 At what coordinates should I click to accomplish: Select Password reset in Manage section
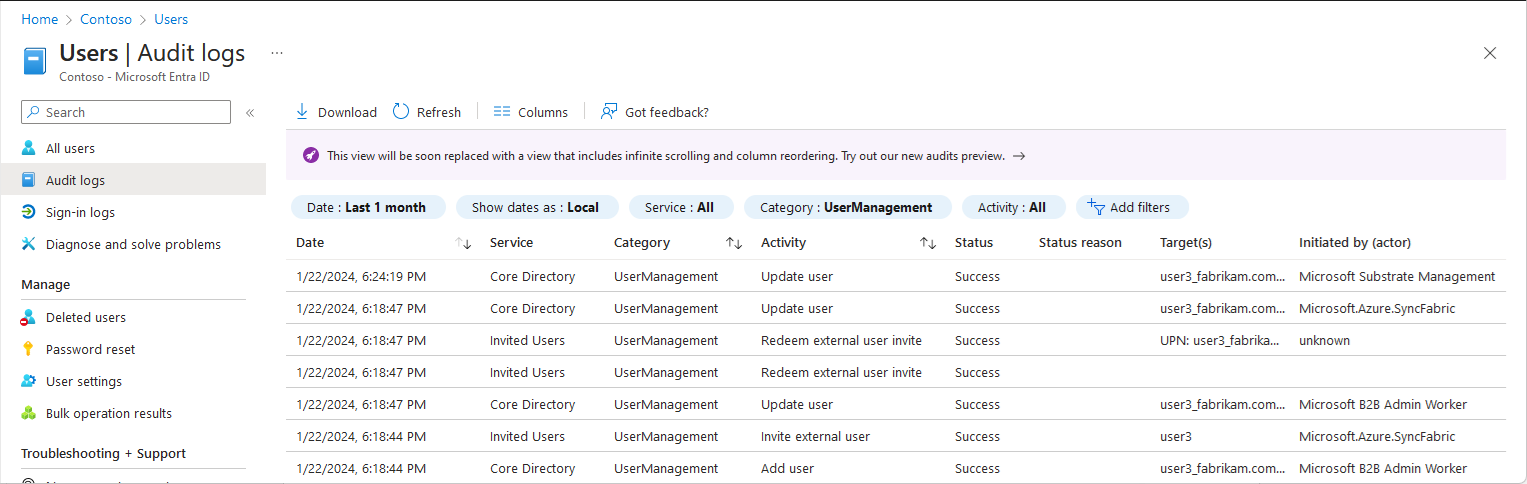pos(90,349)
